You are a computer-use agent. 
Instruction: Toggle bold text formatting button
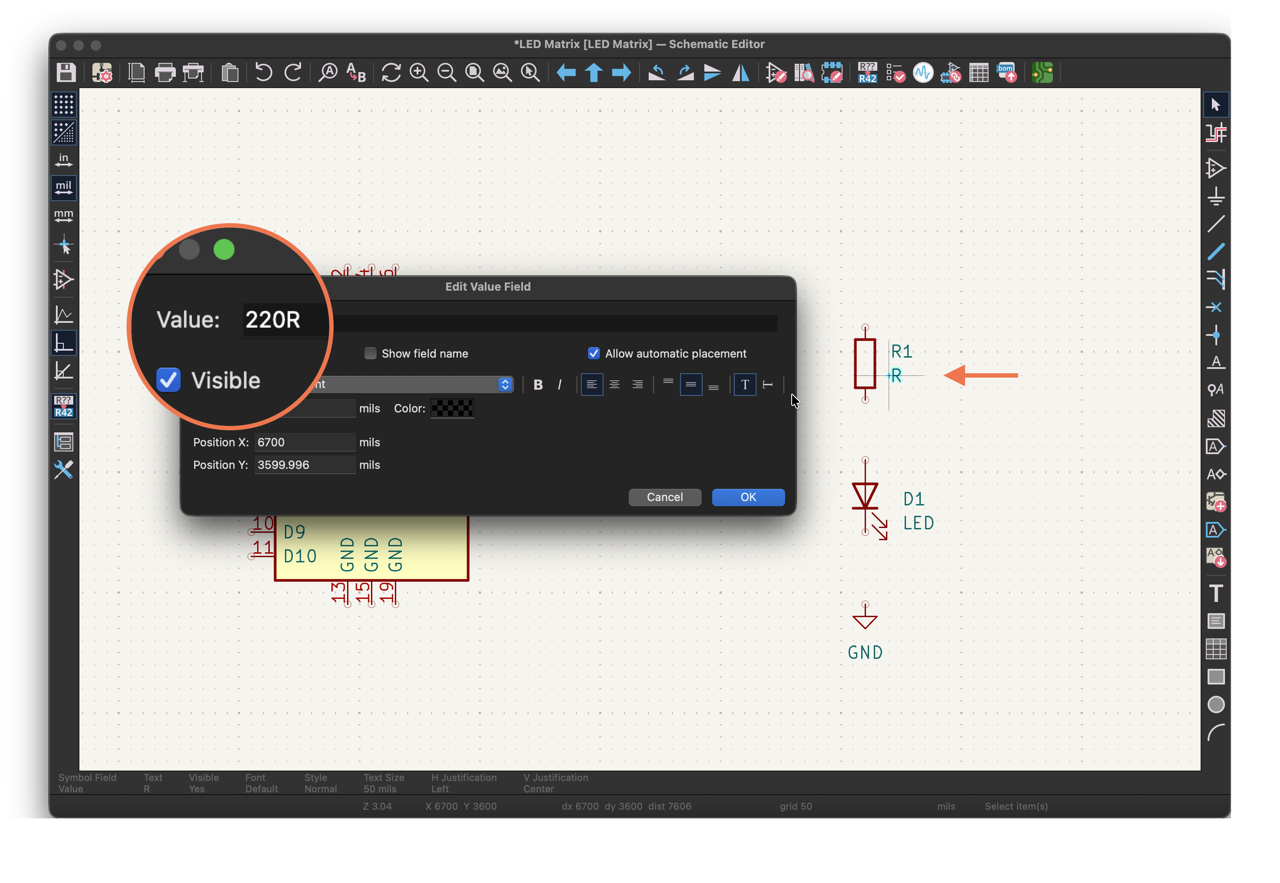coord(538,384)
